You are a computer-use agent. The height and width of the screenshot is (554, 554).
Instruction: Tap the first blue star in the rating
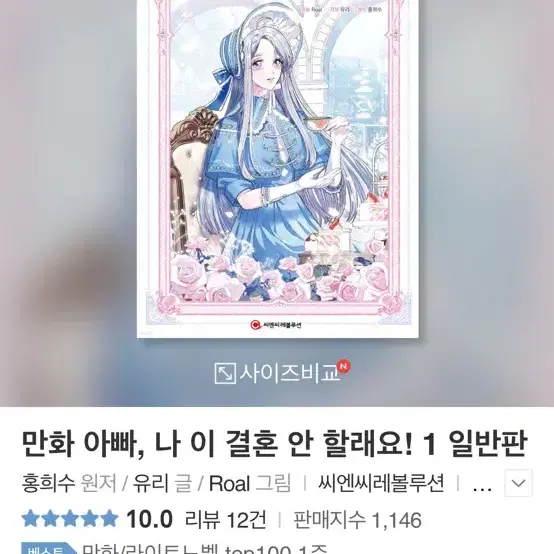[31, 519]
